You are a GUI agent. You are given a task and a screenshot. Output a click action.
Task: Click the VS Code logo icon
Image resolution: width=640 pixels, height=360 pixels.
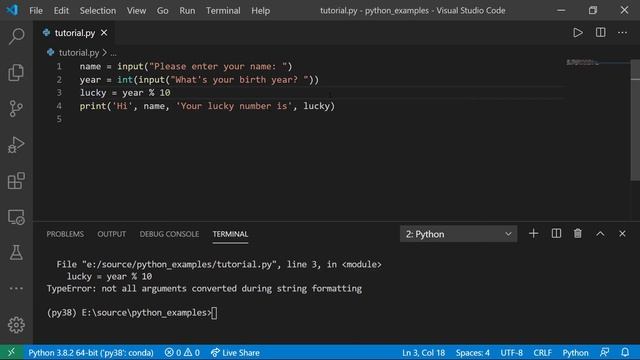(x=12, y=10)
